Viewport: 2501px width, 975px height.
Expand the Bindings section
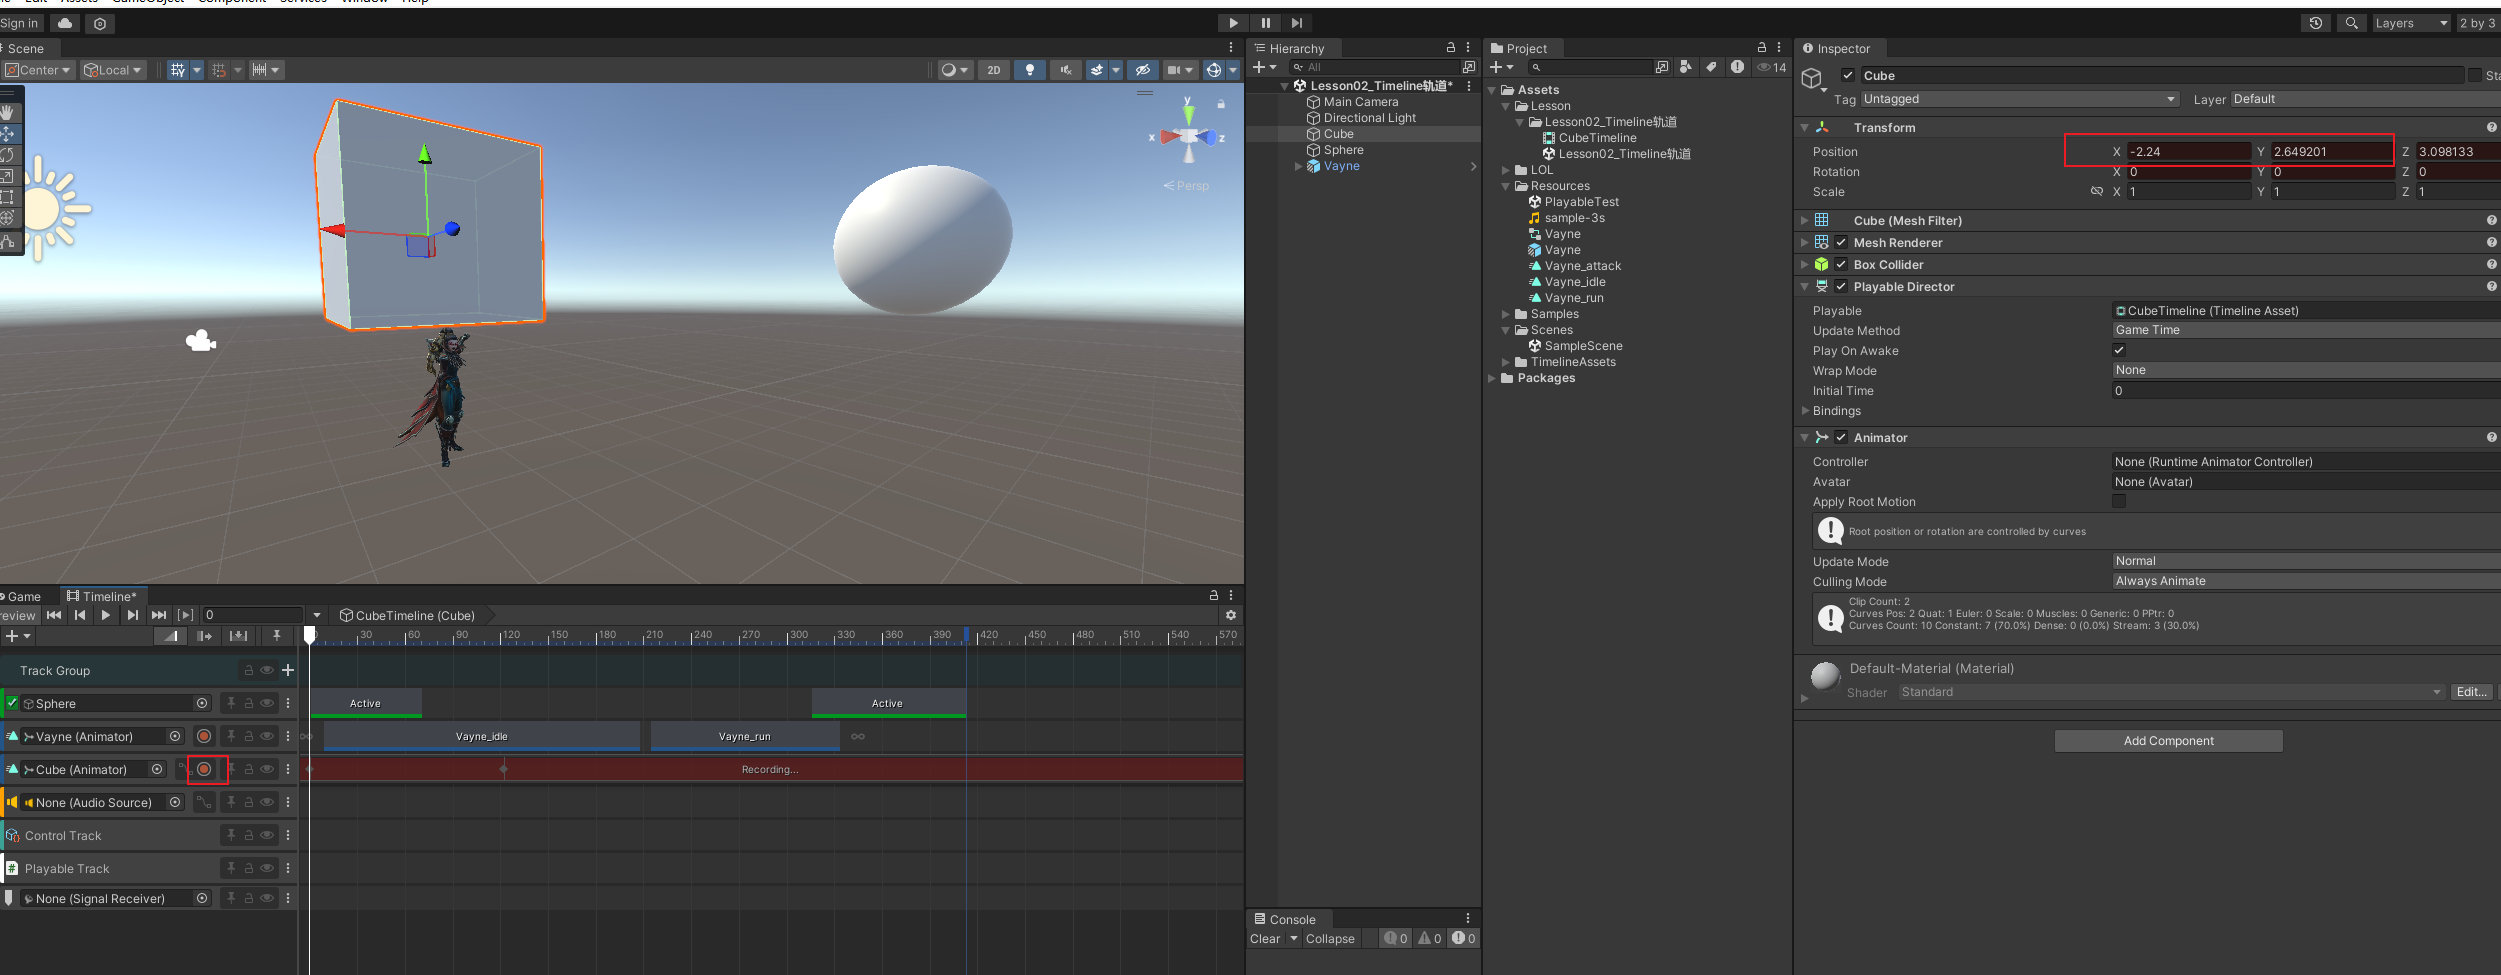1836,411
